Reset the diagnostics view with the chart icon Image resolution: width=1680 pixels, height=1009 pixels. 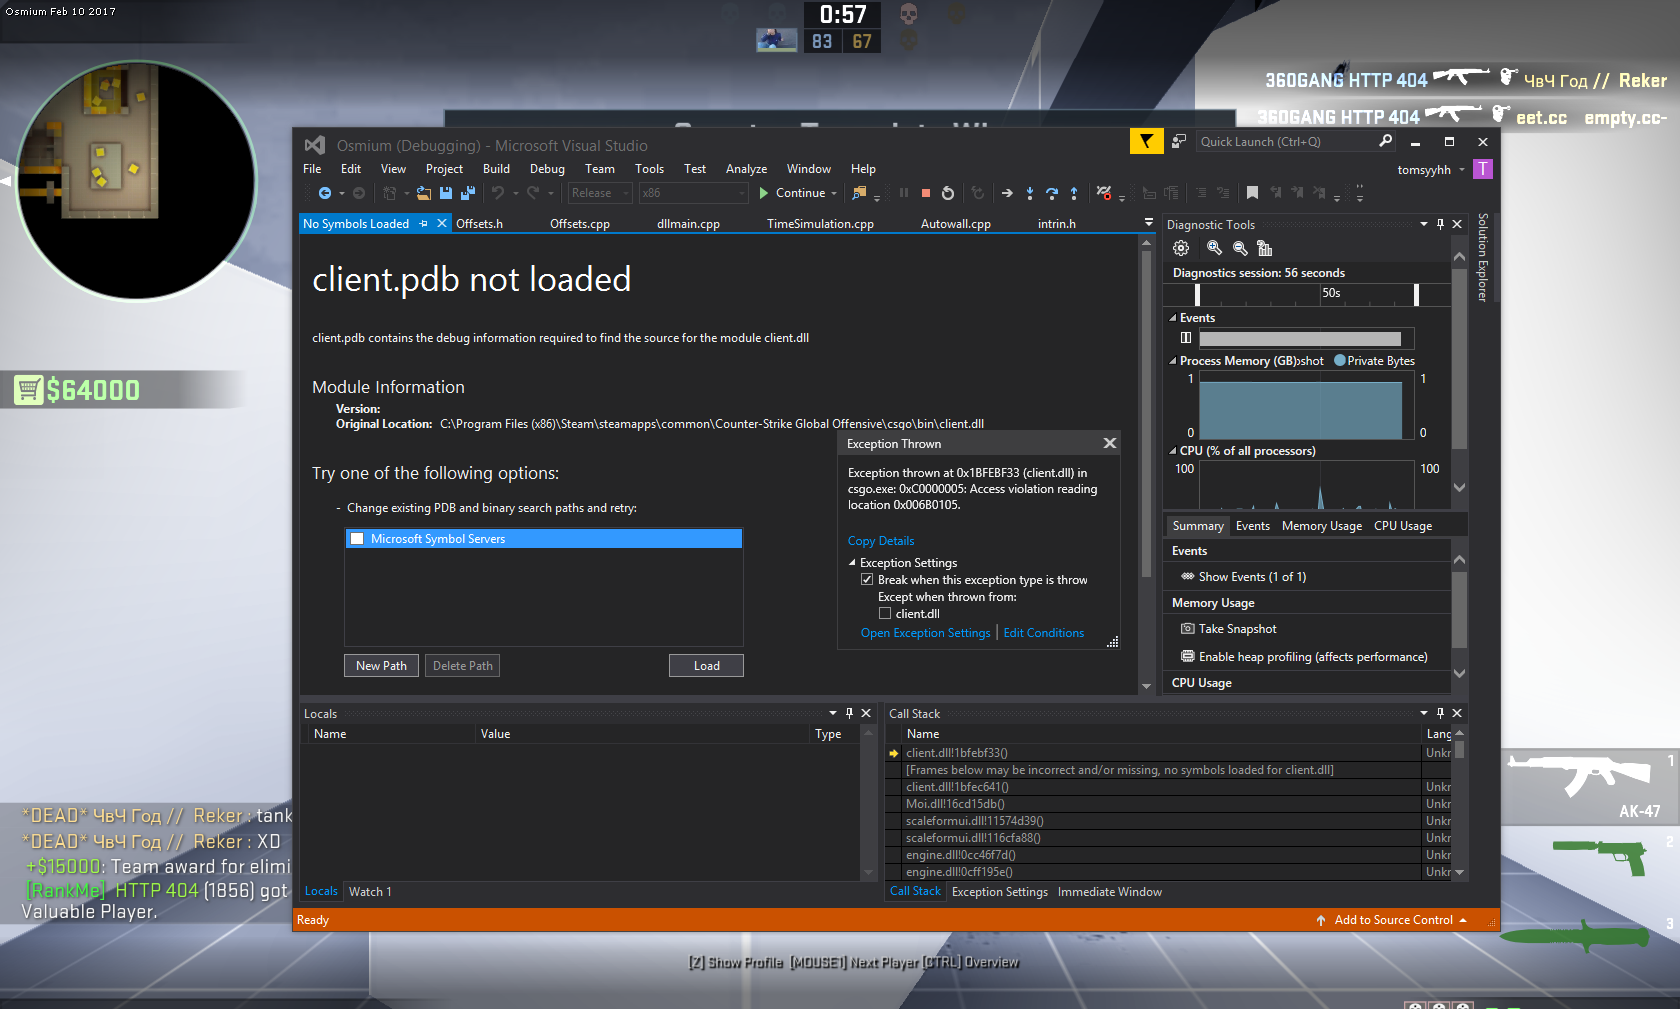coord(1265,248)
